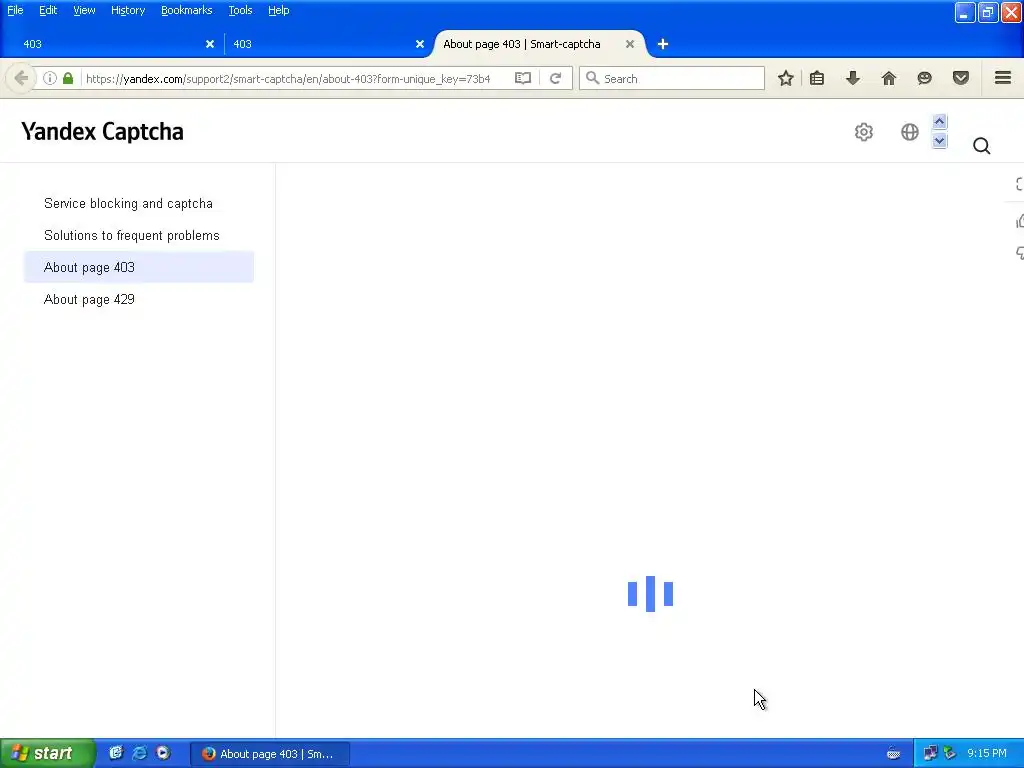Click the thumbs down feedback icon
This screenshot has width=1024, height=768.
click(x=1019, y=253)
